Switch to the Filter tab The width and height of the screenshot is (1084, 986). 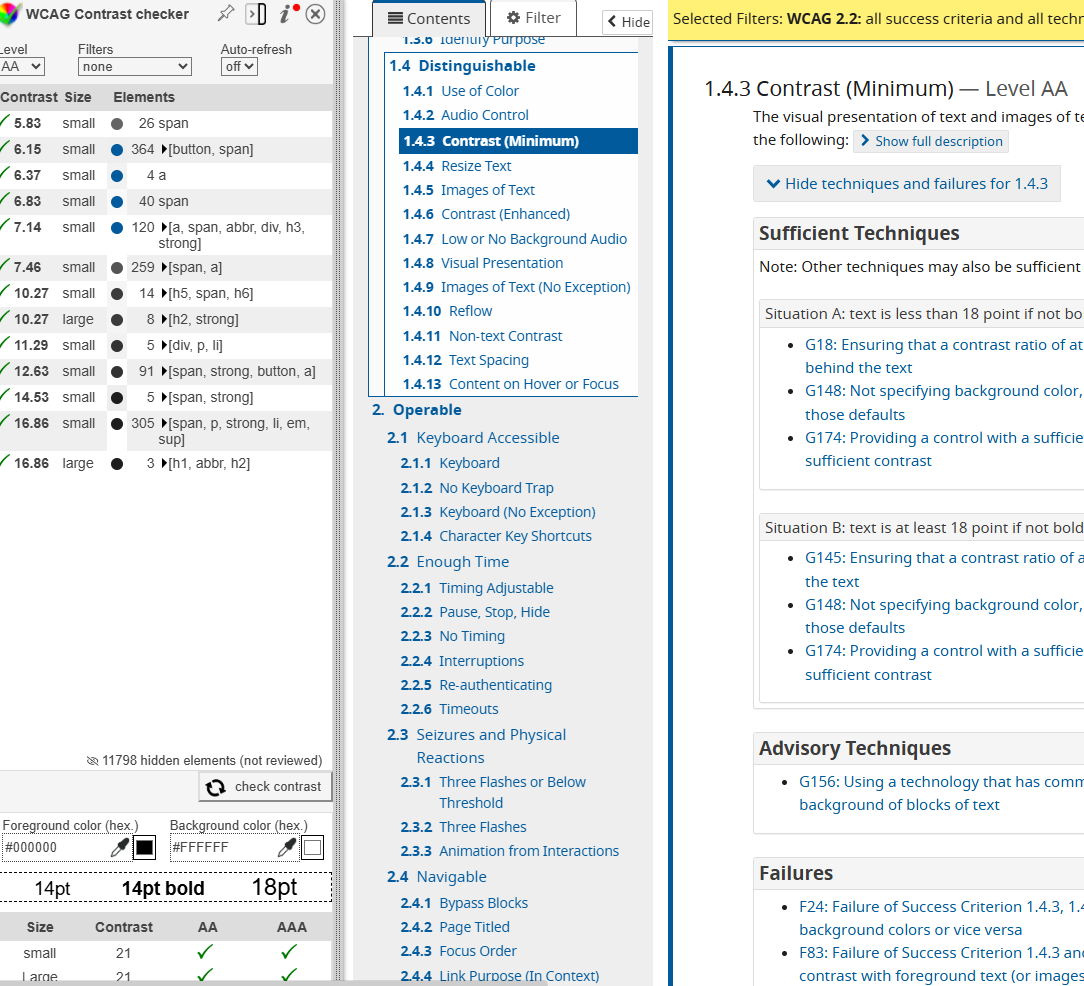click(533, 18)
